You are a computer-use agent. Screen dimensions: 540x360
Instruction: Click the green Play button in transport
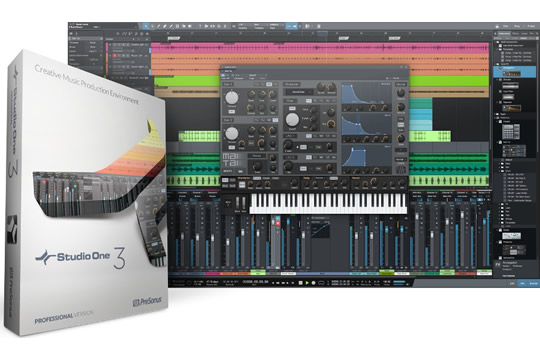click(307, 283)
